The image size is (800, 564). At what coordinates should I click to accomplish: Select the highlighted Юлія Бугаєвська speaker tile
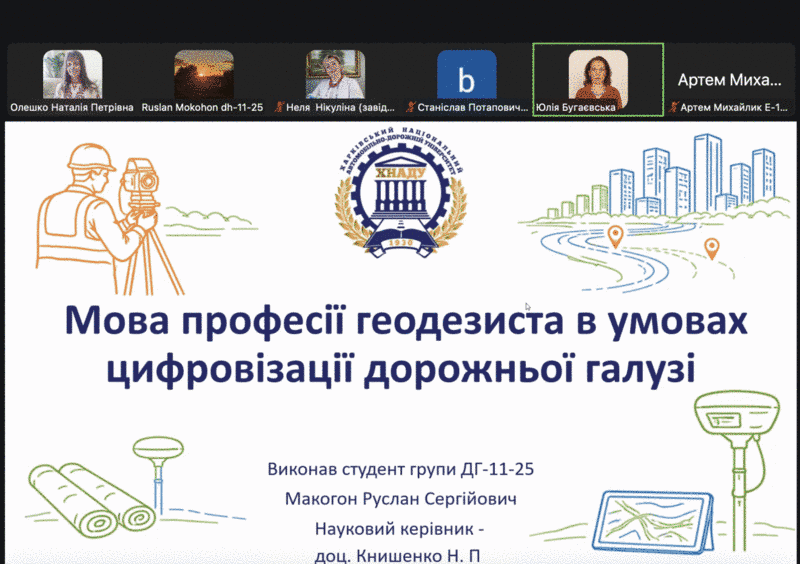(x=598, y=75)
